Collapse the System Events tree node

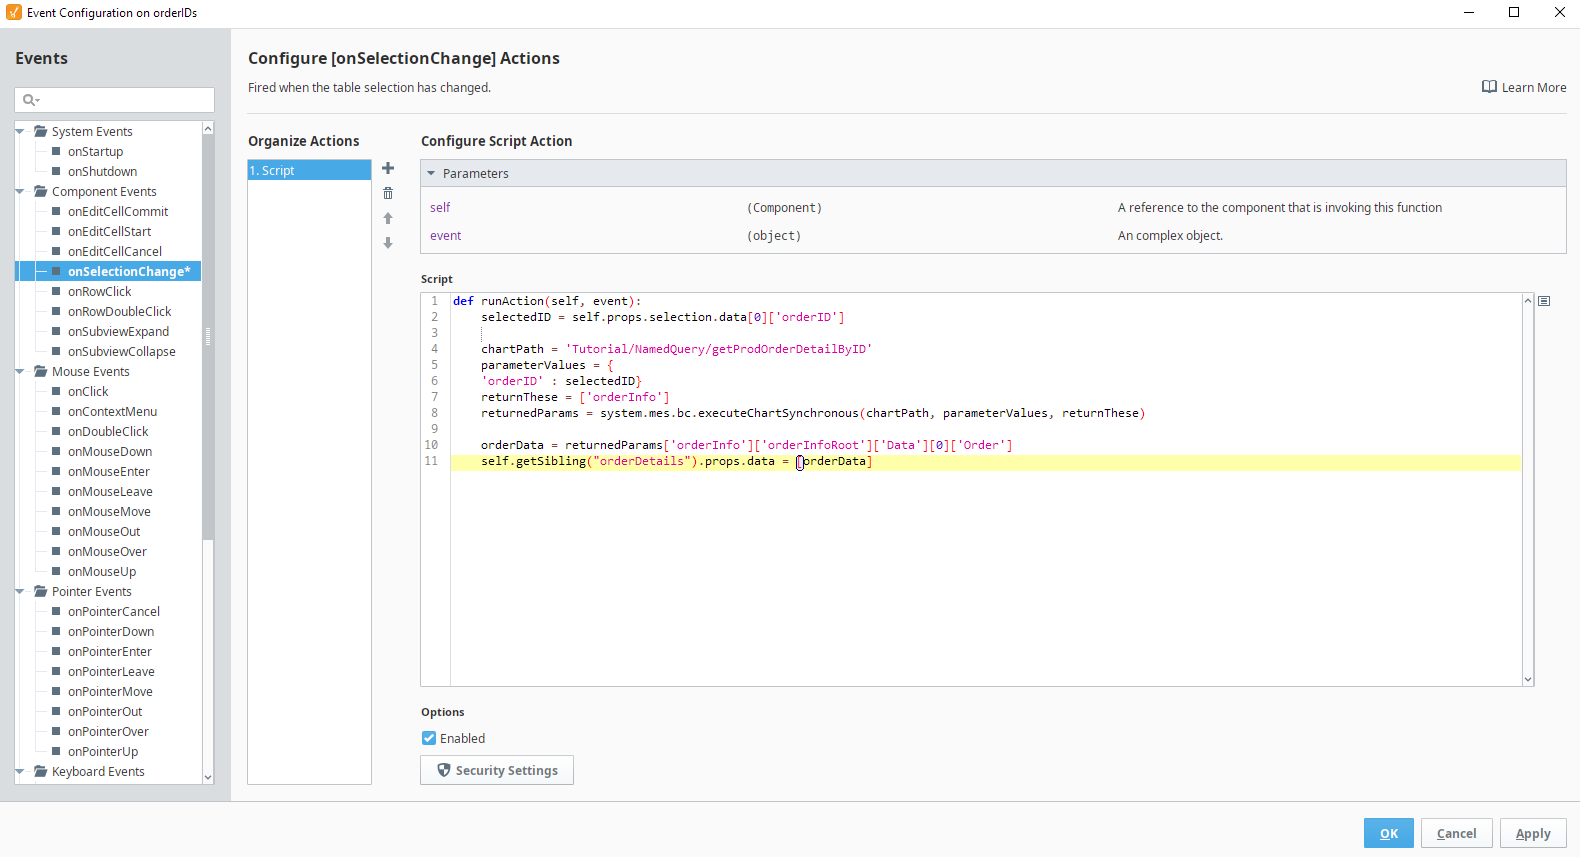click(x=20, y=132)
